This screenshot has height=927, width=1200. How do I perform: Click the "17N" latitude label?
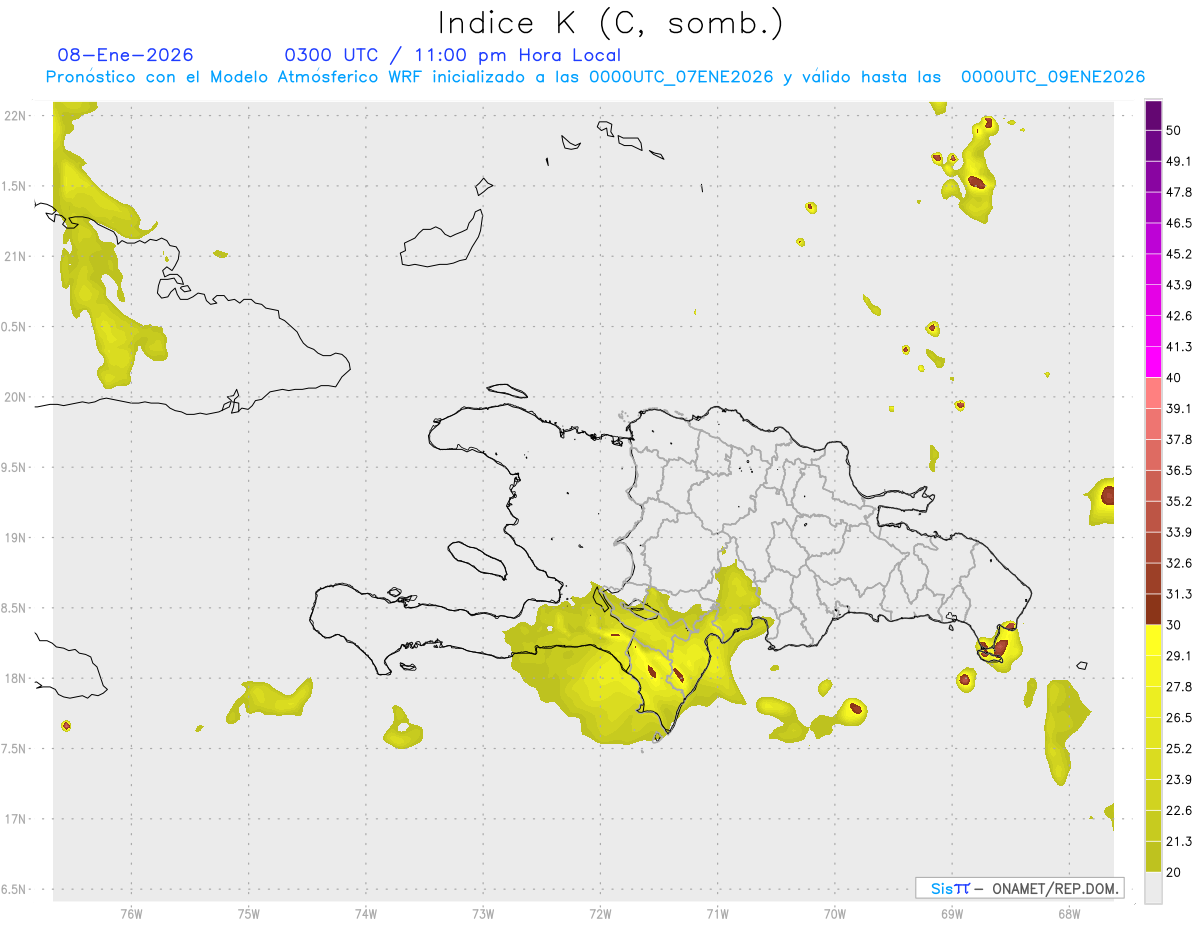(14, 819)
